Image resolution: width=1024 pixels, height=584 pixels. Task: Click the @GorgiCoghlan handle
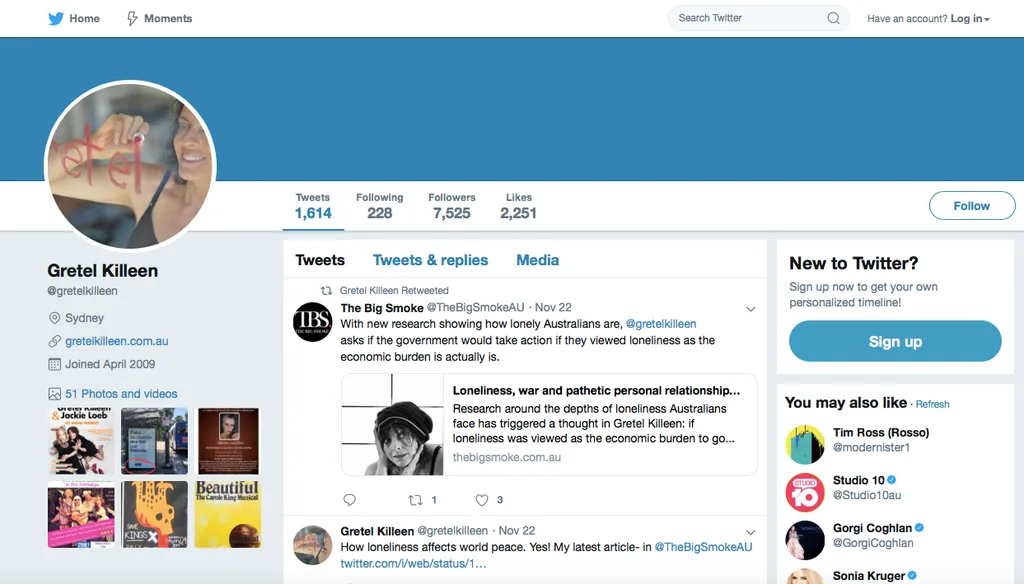[873, 543]
